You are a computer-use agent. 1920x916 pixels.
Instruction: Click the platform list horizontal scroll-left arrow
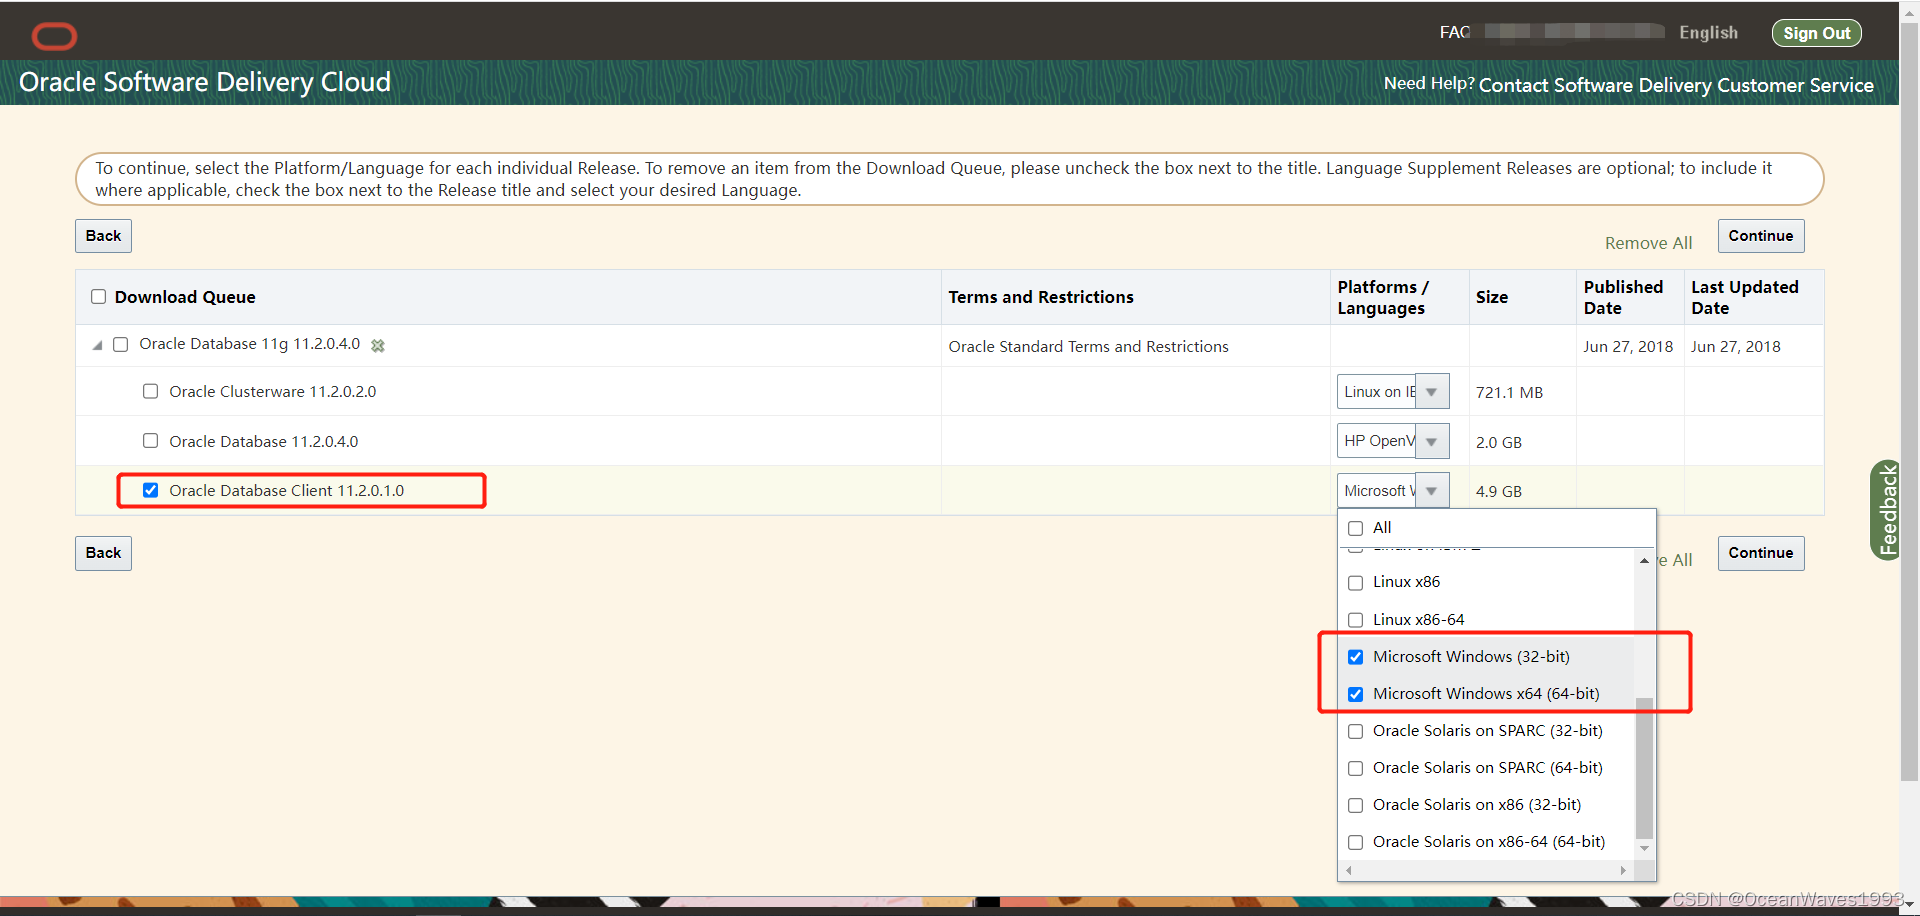tap(1349, 871)
